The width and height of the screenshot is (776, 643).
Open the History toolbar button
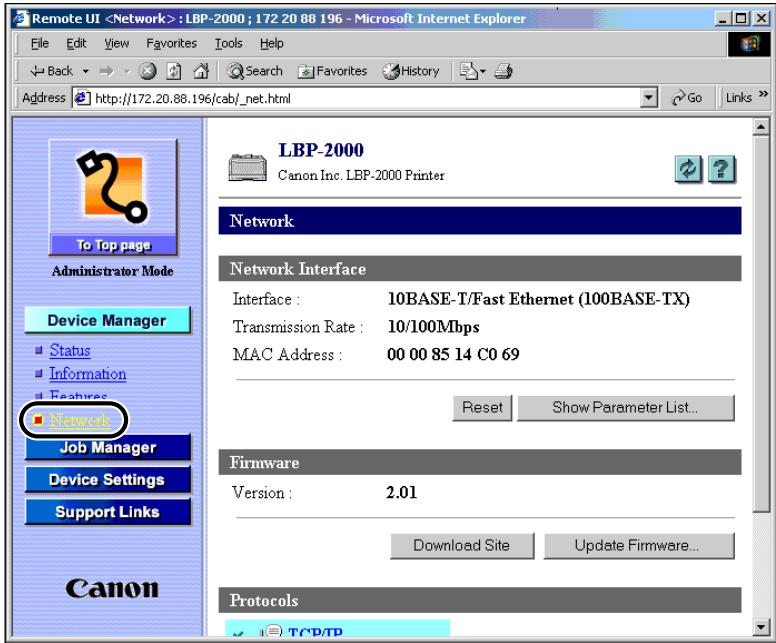point(411,71)
